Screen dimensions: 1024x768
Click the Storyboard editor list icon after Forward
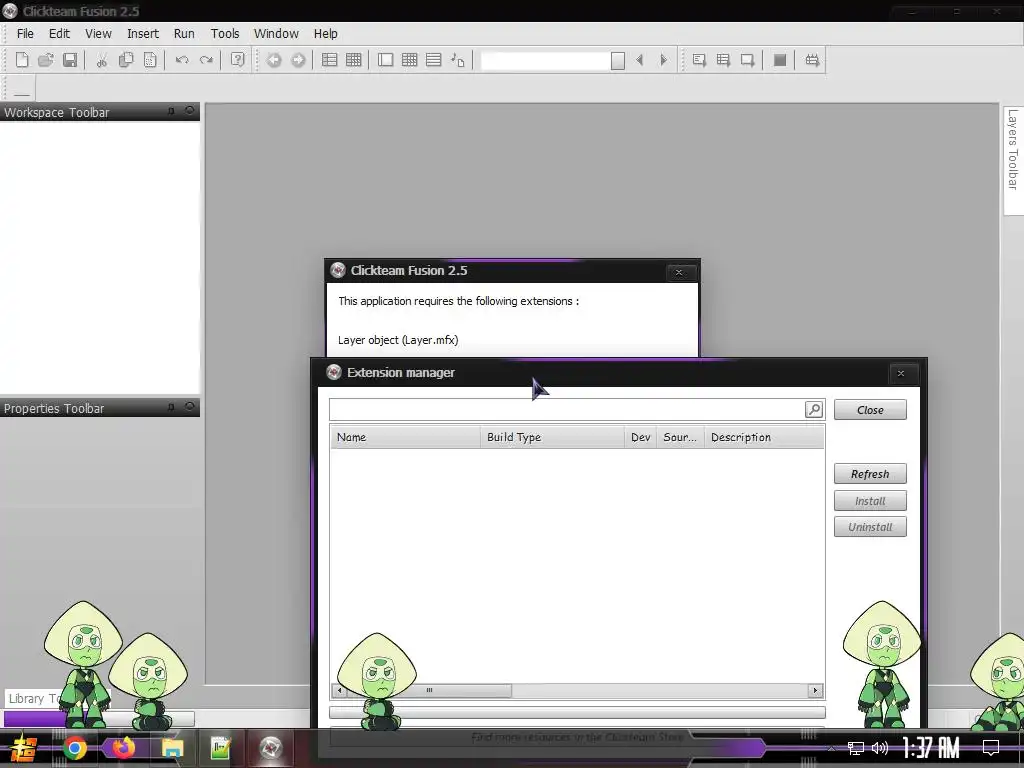330,60
